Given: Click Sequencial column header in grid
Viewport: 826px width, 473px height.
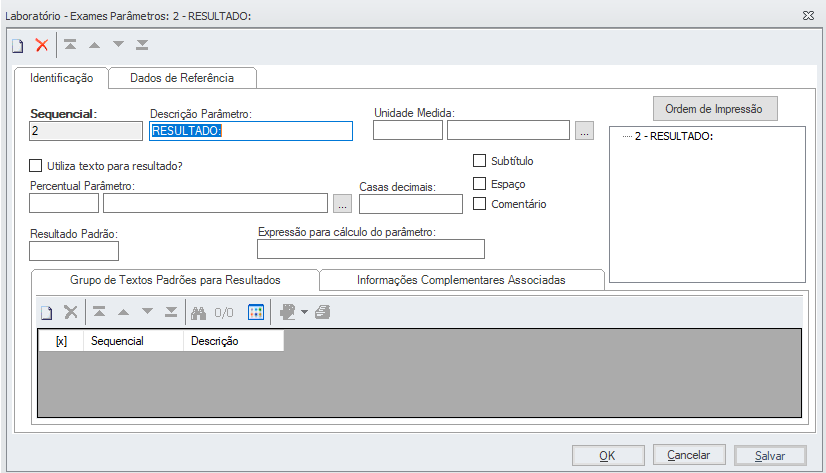Looking at the screenshot, I should click(x=134, y=341).
